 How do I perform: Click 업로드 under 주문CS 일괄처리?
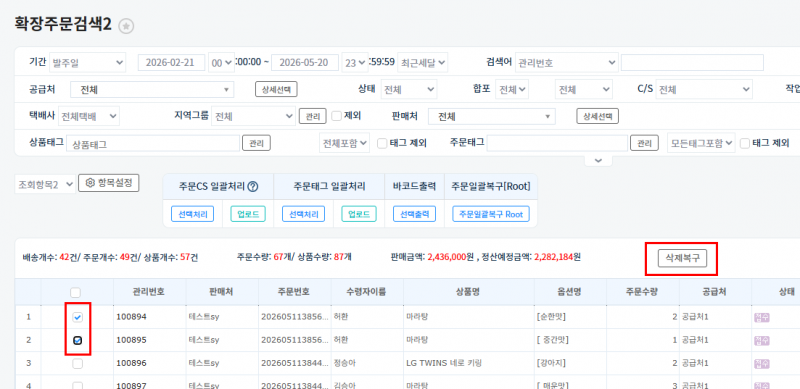(248, 214)
